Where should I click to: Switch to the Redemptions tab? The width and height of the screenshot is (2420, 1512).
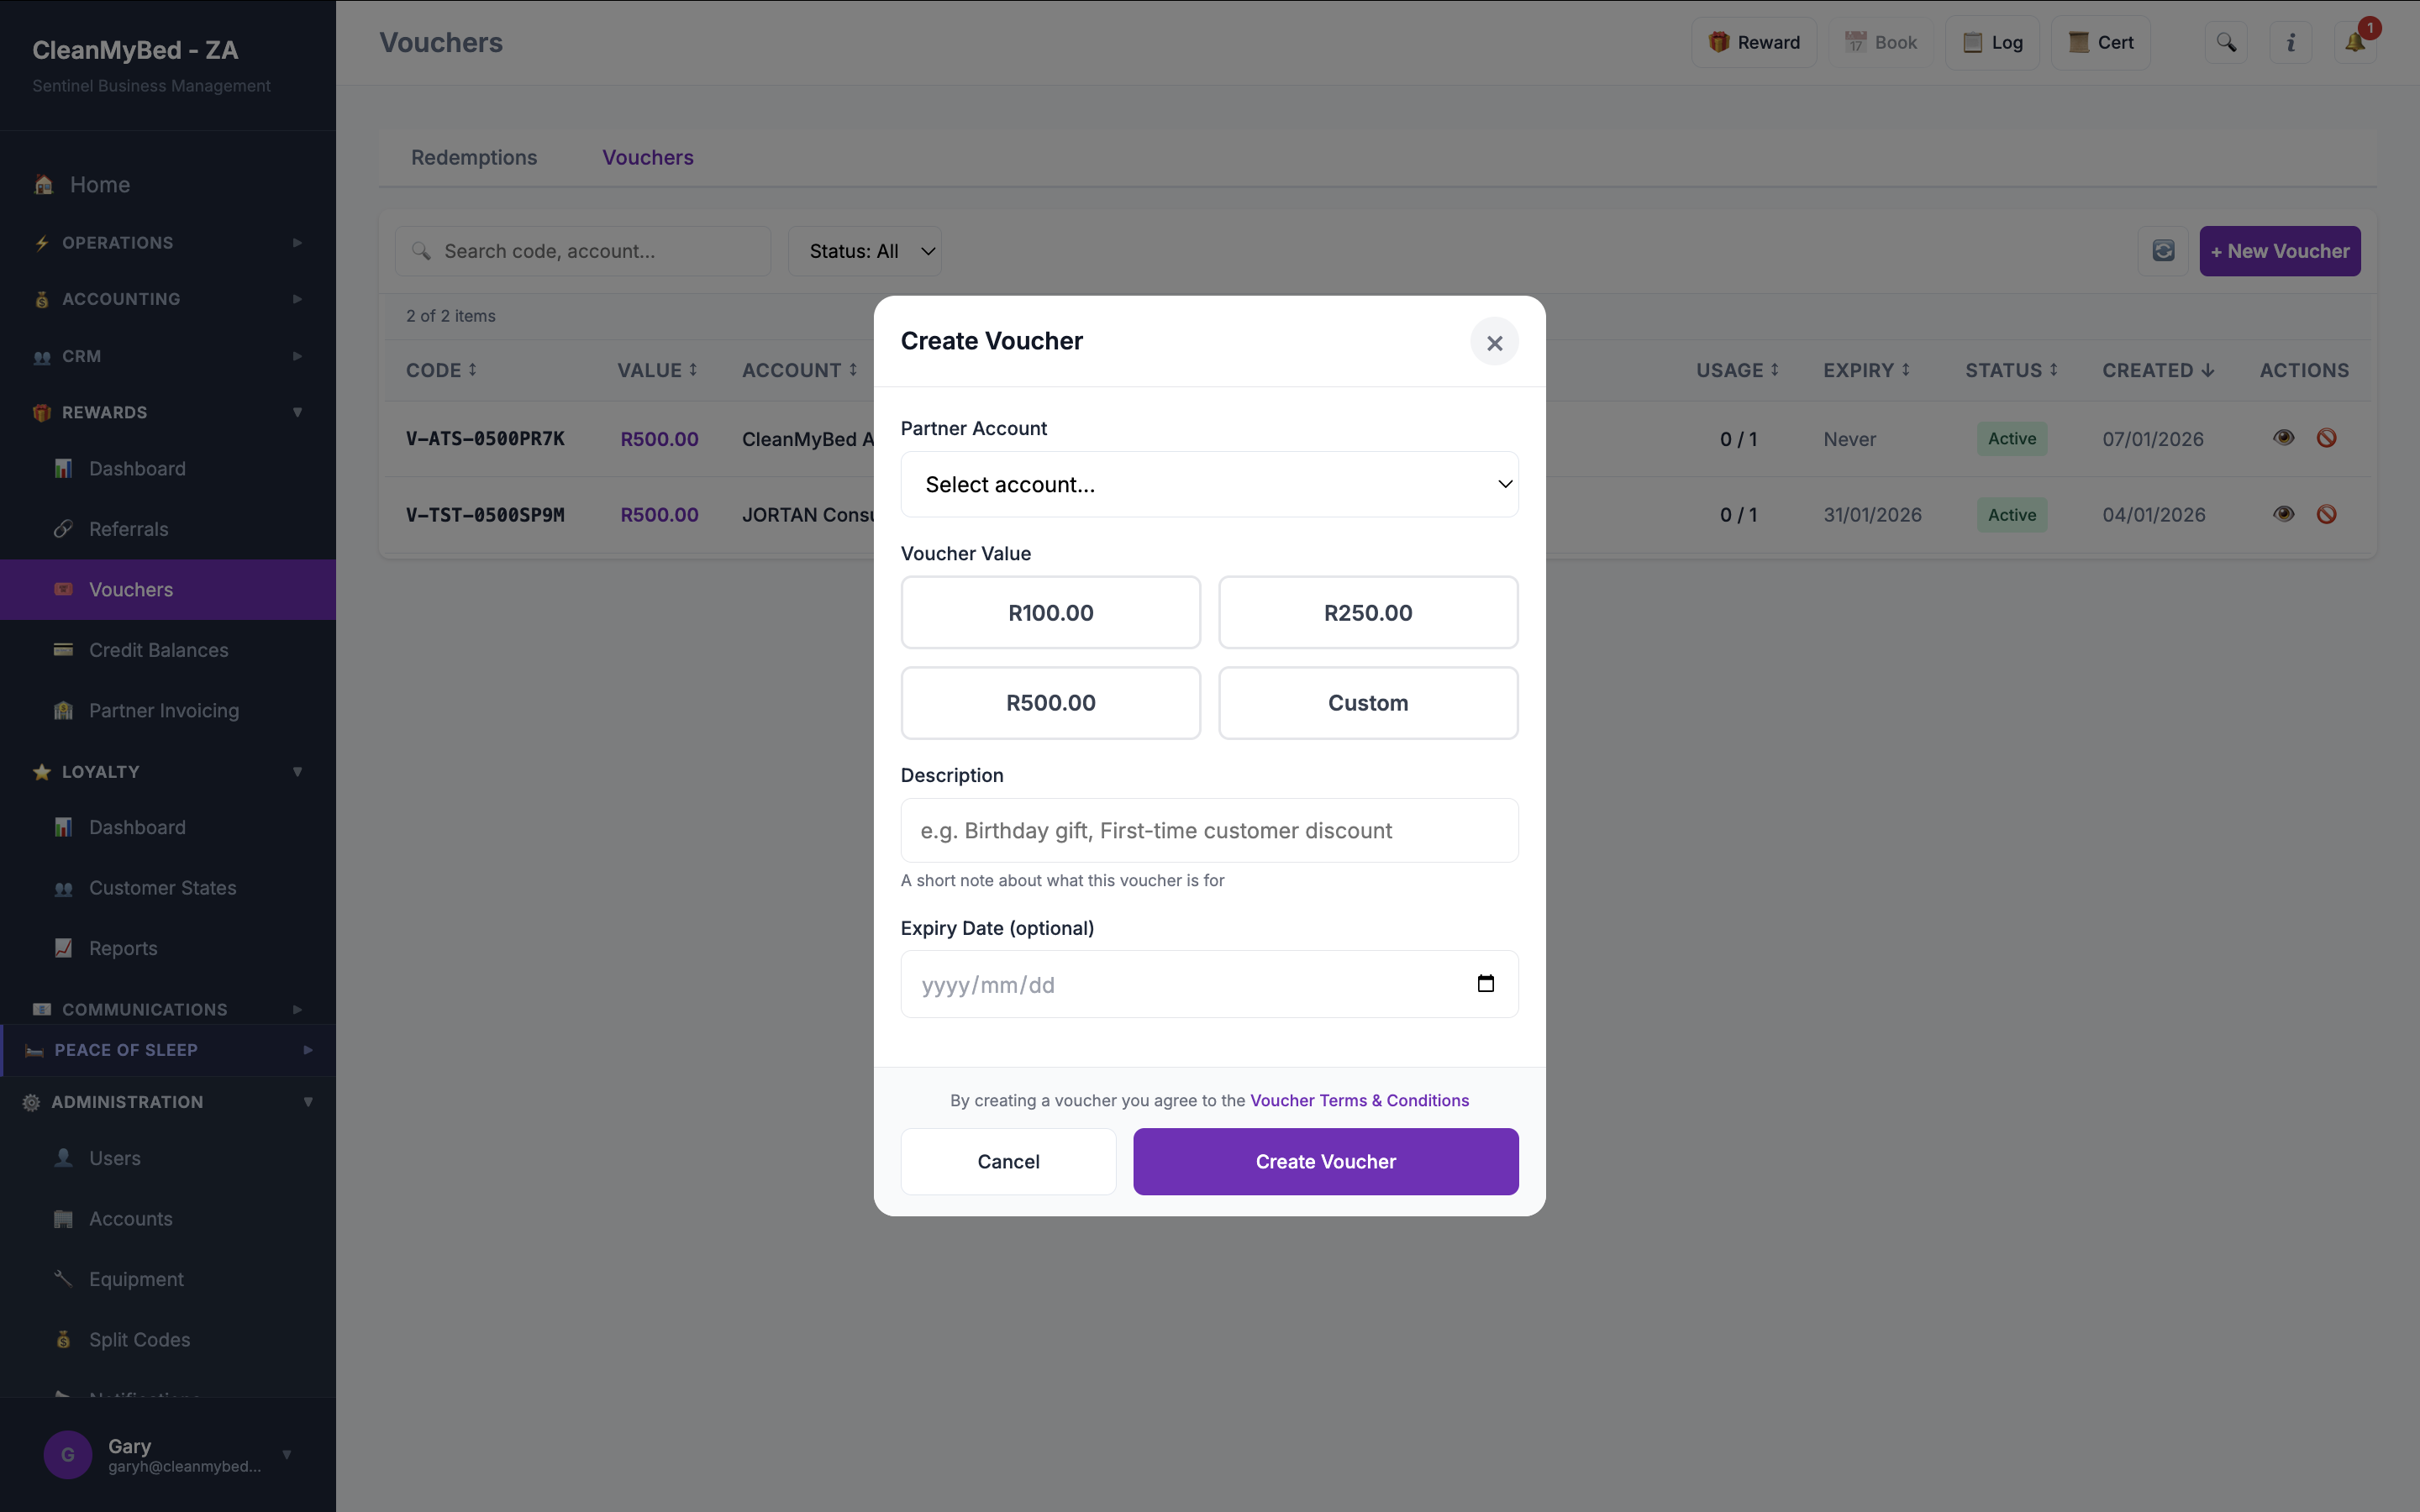474,157
